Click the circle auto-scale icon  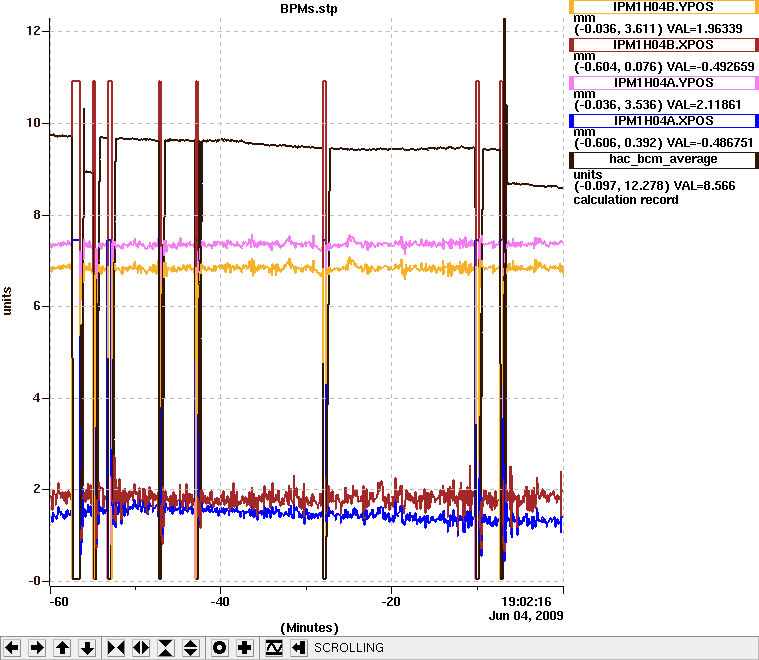[x=219, y=647]
